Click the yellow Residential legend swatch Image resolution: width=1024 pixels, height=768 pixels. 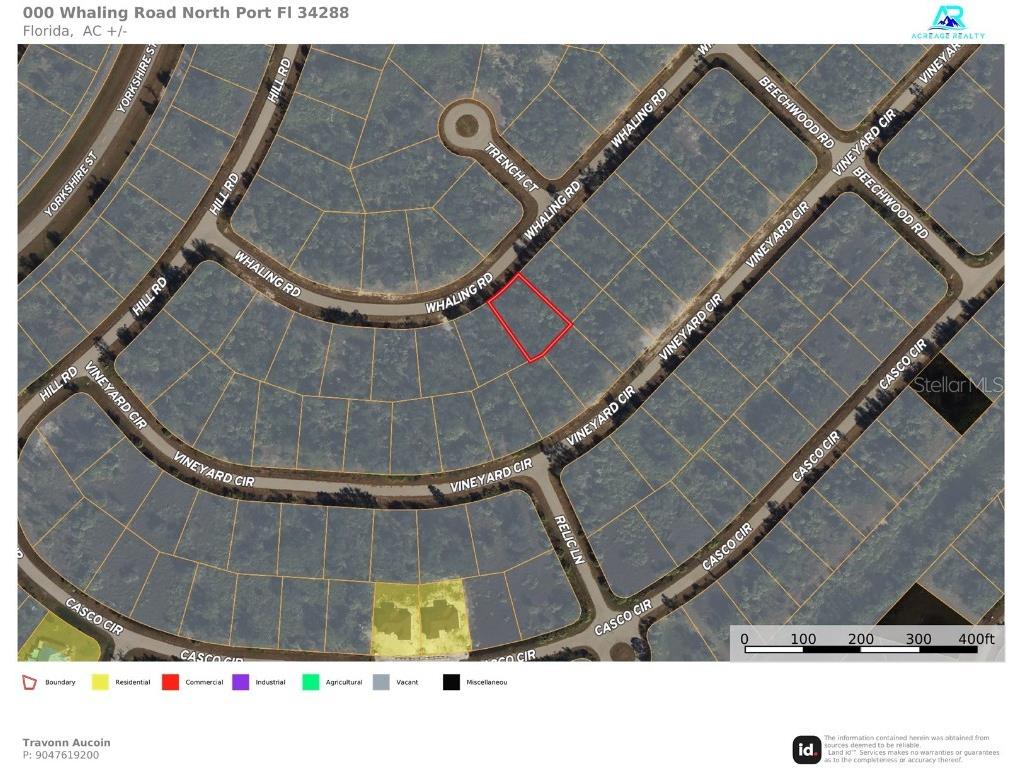pyautogui.click(x=100, y=682)
